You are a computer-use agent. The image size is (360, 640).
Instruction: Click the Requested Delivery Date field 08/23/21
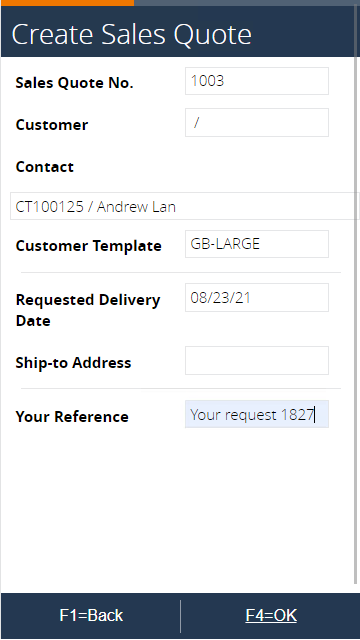[257, 298]
